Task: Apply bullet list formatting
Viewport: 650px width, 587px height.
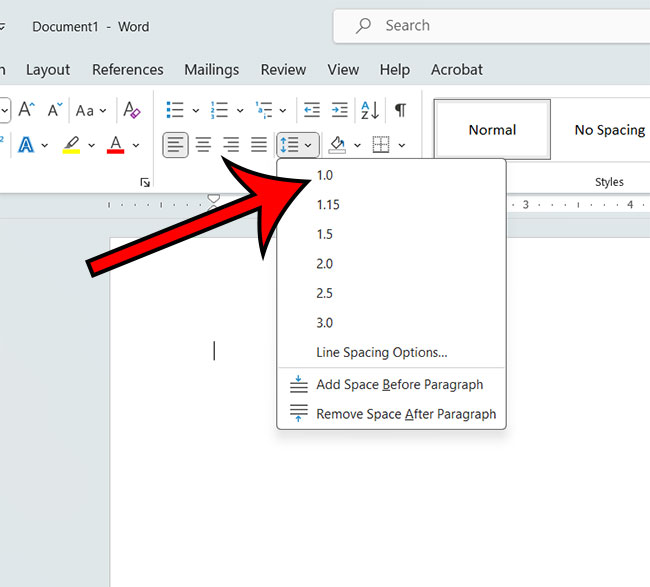Action: tap(175, 110)
